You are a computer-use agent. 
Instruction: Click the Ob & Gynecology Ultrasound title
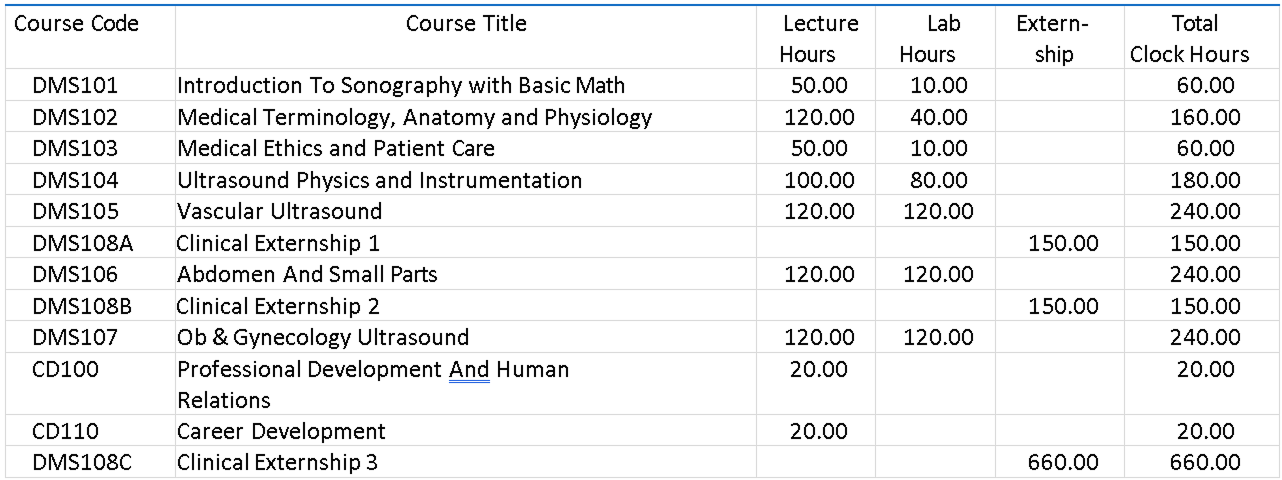click(x=323, y=337)
